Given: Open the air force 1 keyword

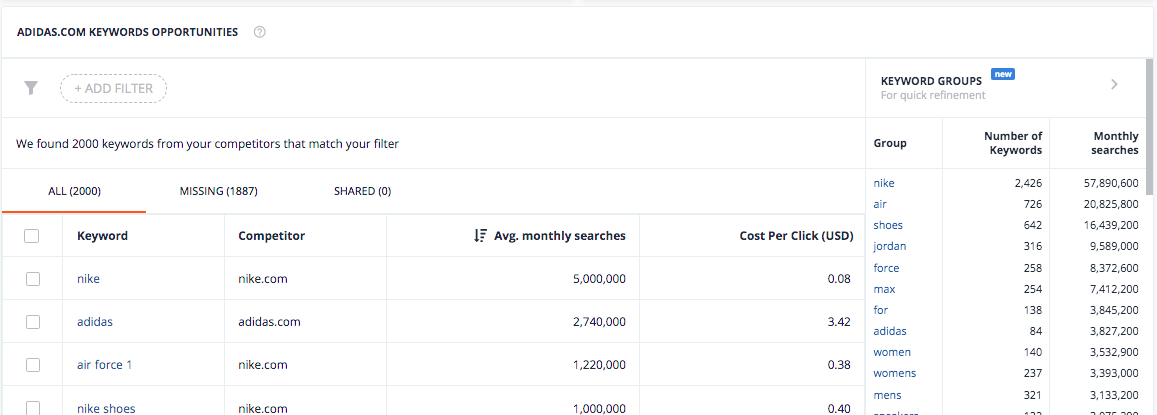Looking at the screenshot, I should (105, 365).
